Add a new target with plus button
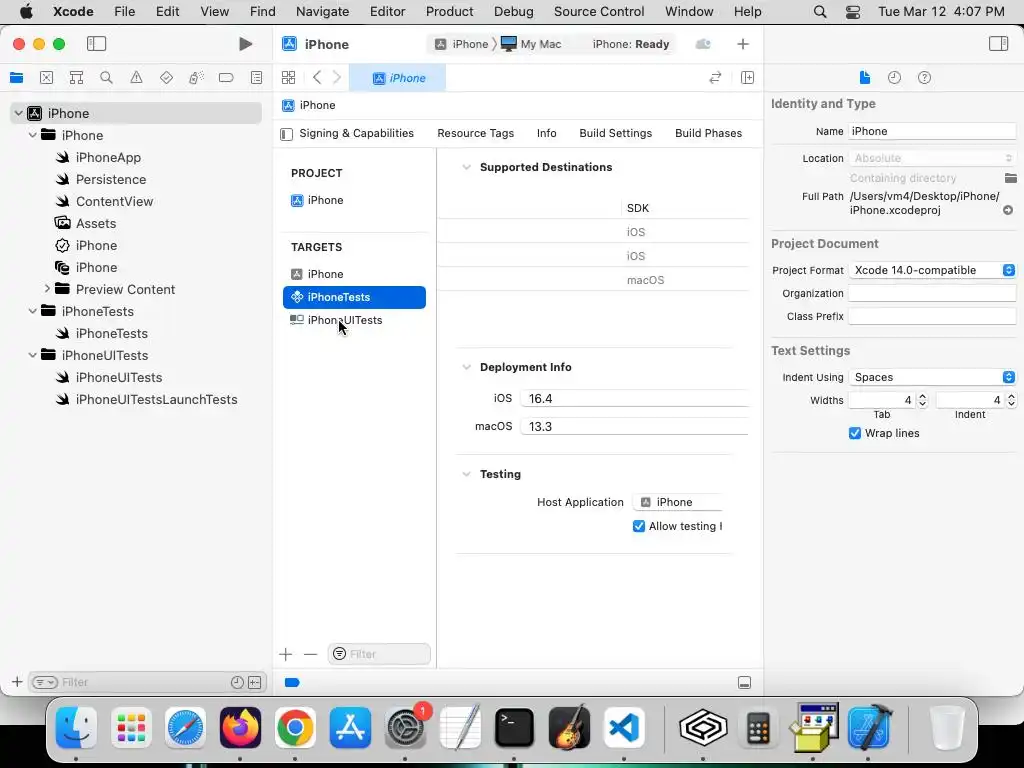The height and width of the screenshot is (768, 1024). pyautogui.click(x=285, y=654)
